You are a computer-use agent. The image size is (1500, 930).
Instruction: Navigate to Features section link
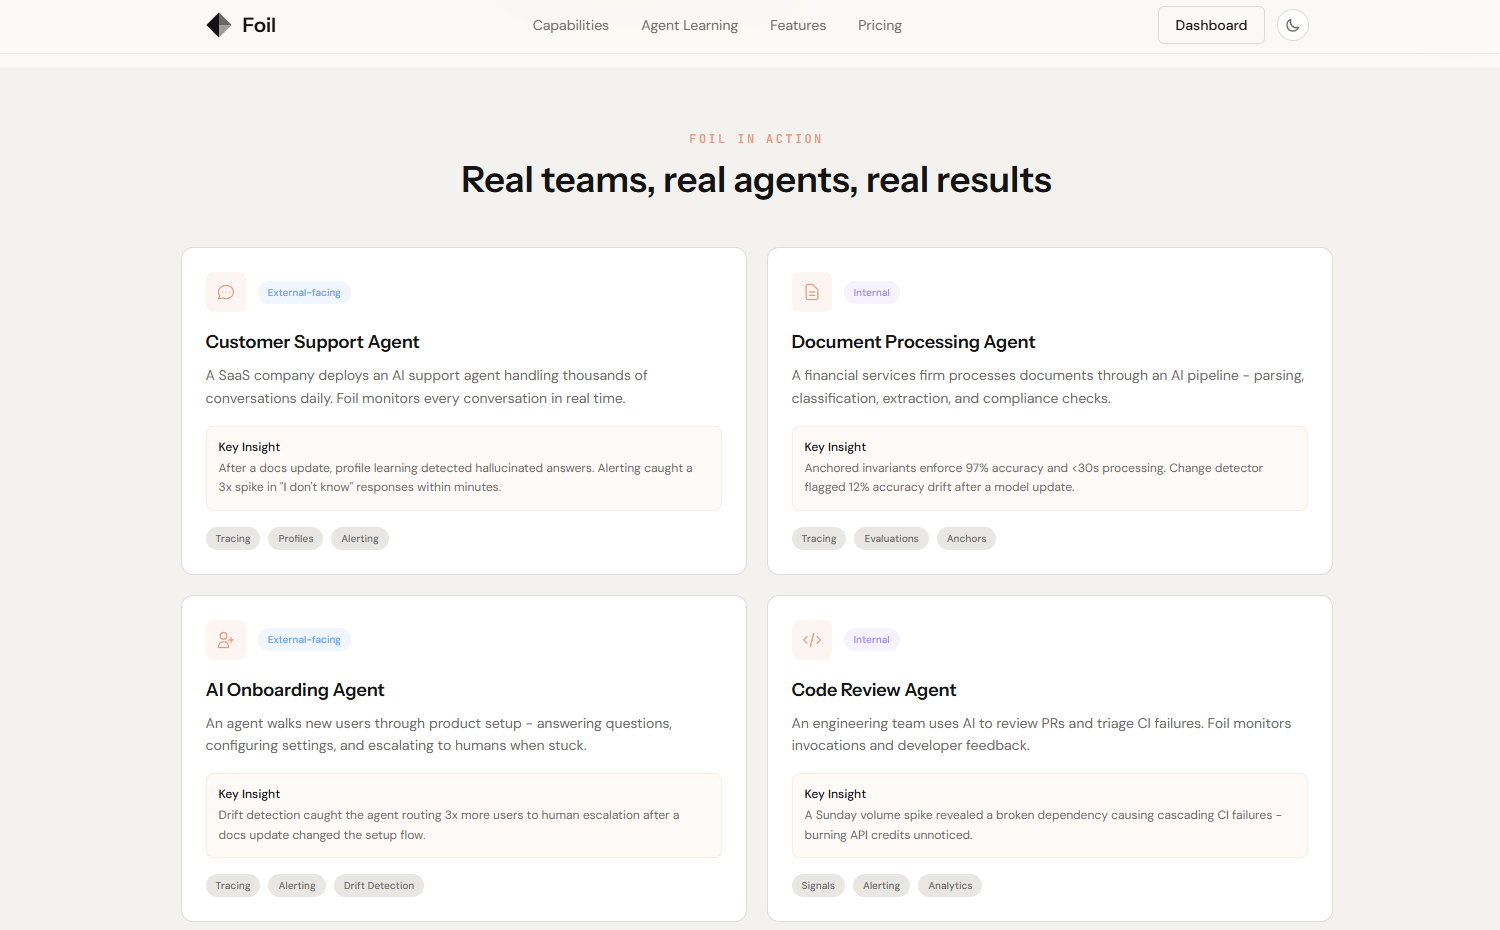(798, 25)
